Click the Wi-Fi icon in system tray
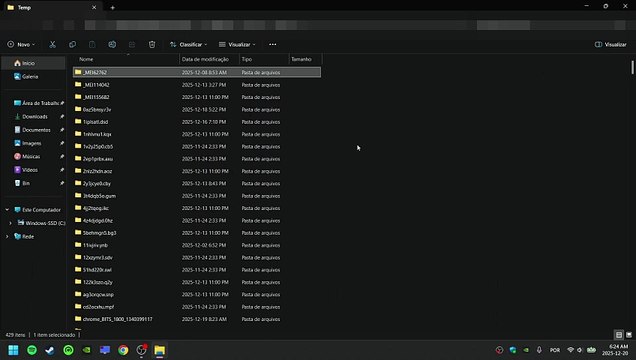This screenshot has height=360, width=636. click(570, 350)
